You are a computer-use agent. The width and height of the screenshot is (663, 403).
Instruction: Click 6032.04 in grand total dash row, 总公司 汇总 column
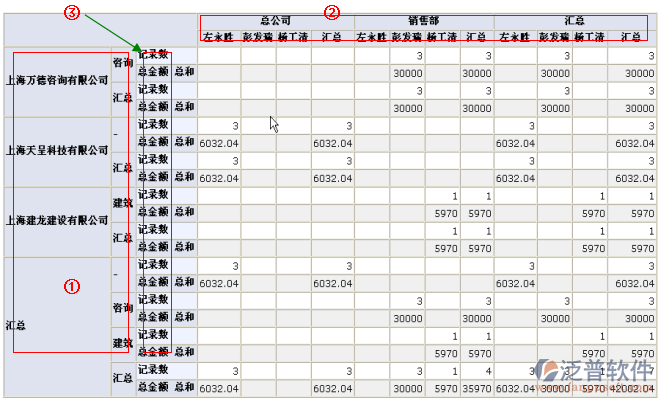[333, 284]
